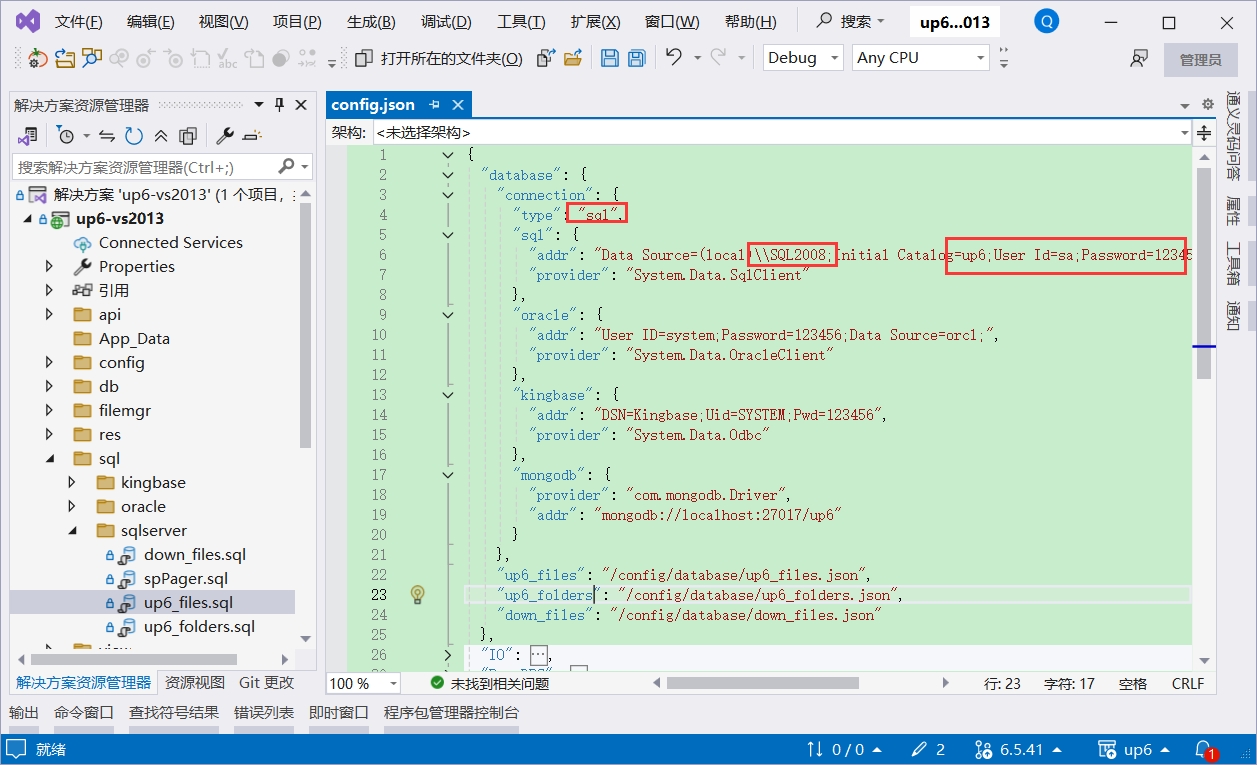Toggle Show All Files in Solution Explorer

coord(188,136)
